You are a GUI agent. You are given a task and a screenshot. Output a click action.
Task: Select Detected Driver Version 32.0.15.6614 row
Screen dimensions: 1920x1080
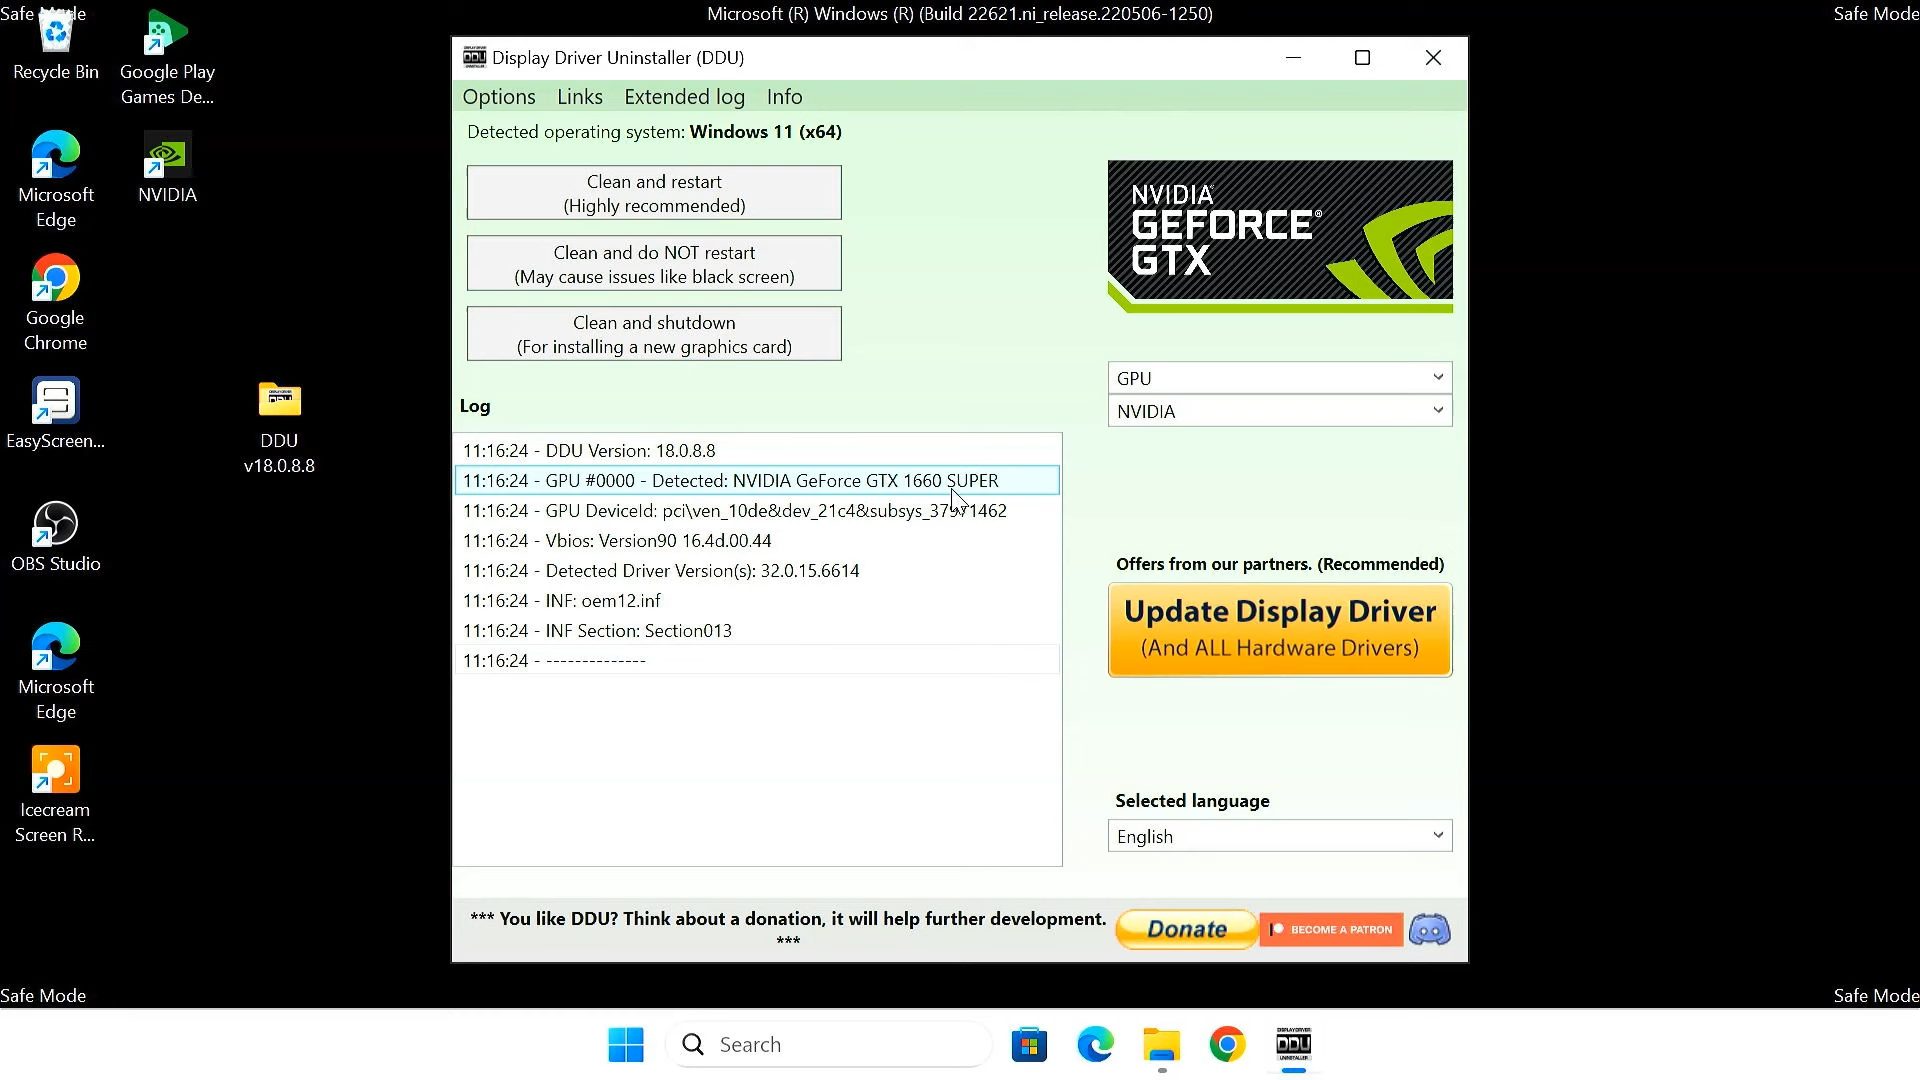tap(757, 571)
